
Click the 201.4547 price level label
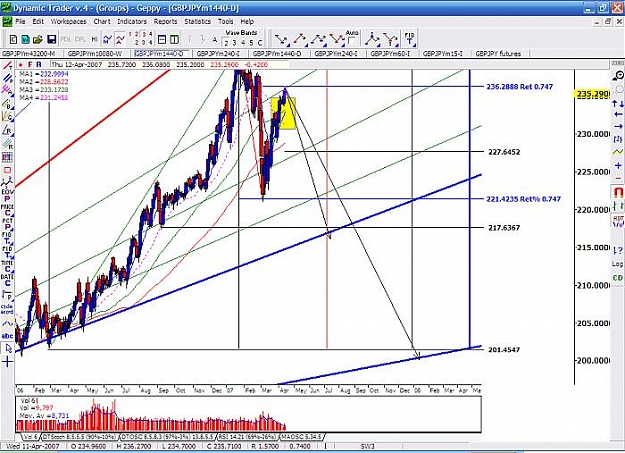coord(504,350)
